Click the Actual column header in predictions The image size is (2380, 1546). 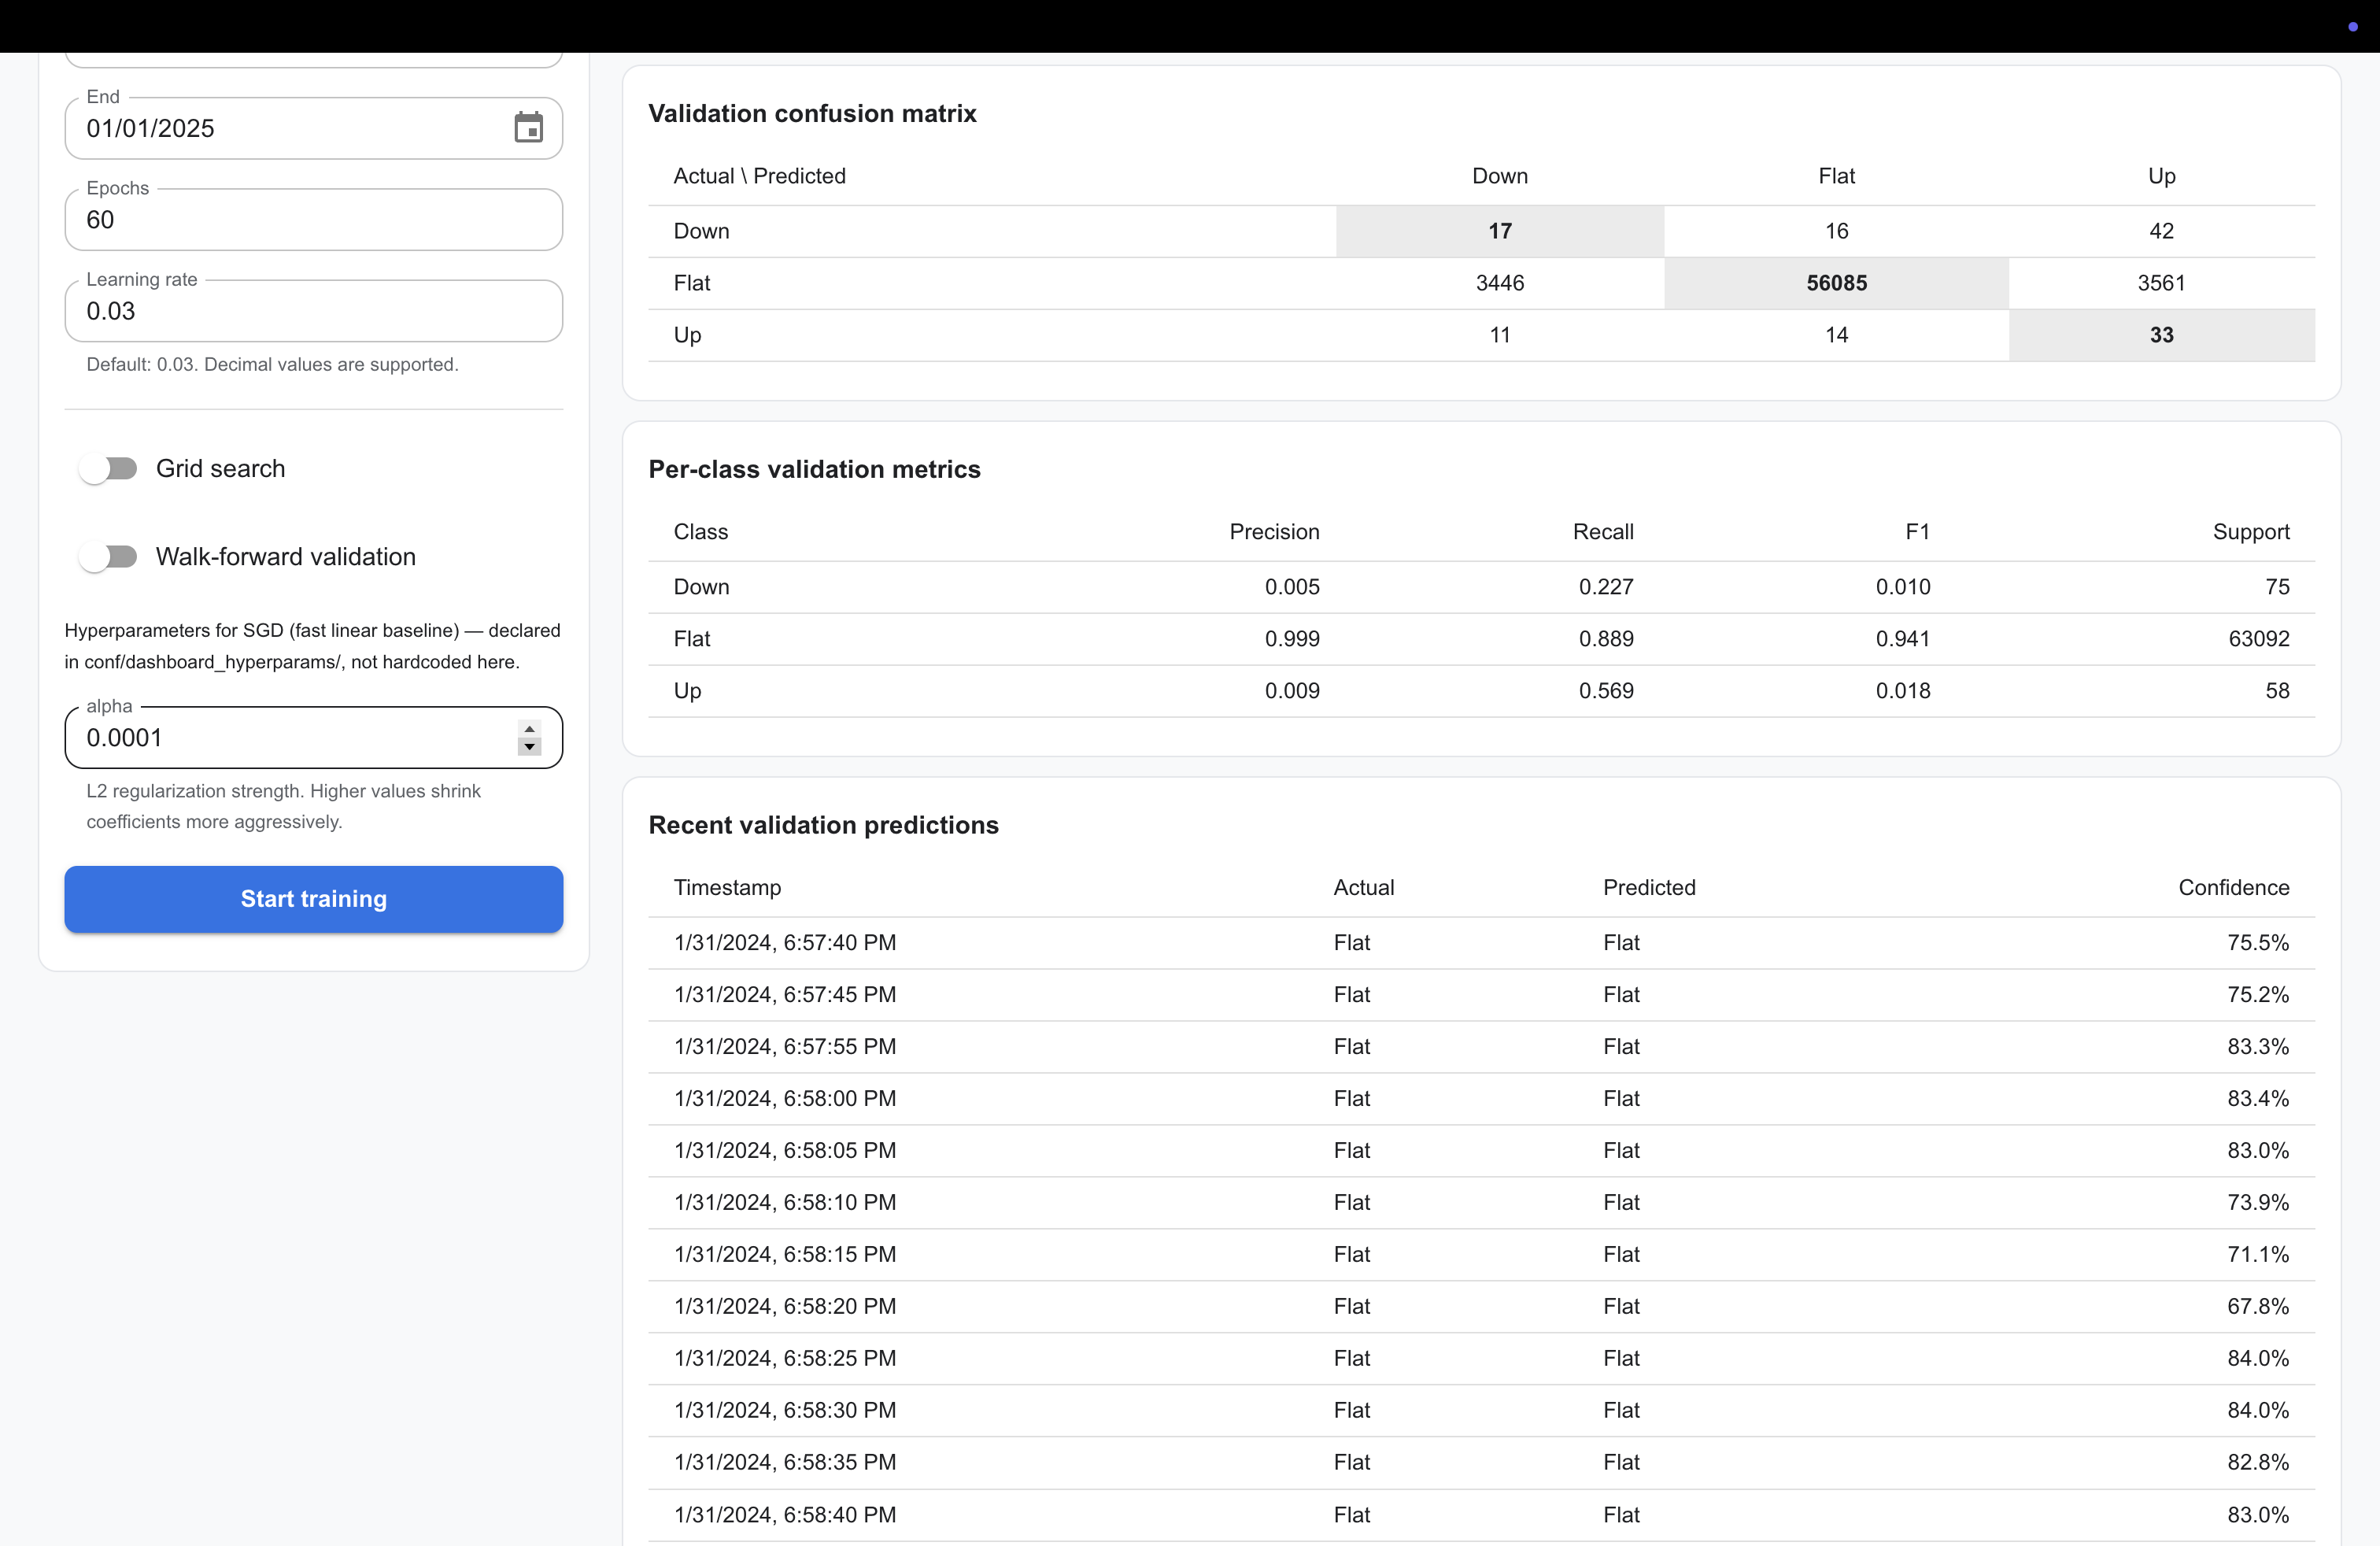[x=1363, y=888]
